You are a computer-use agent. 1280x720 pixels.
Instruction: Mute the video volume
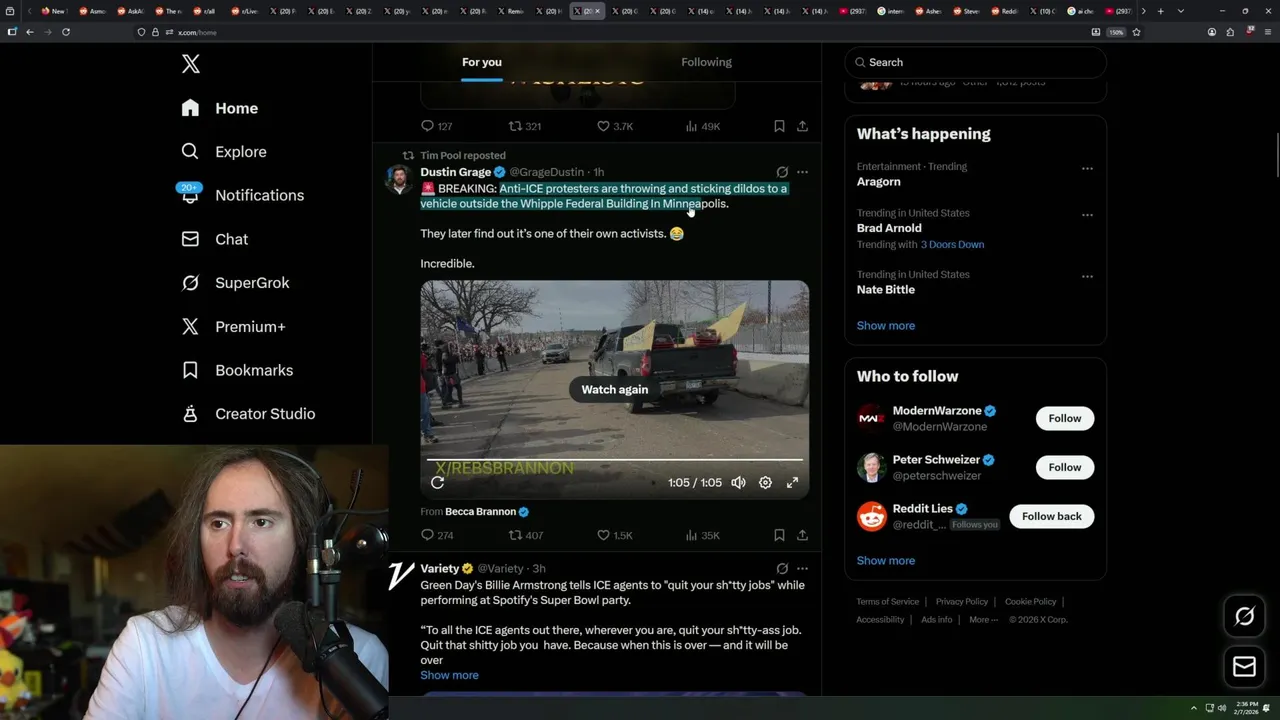(738, 482)
